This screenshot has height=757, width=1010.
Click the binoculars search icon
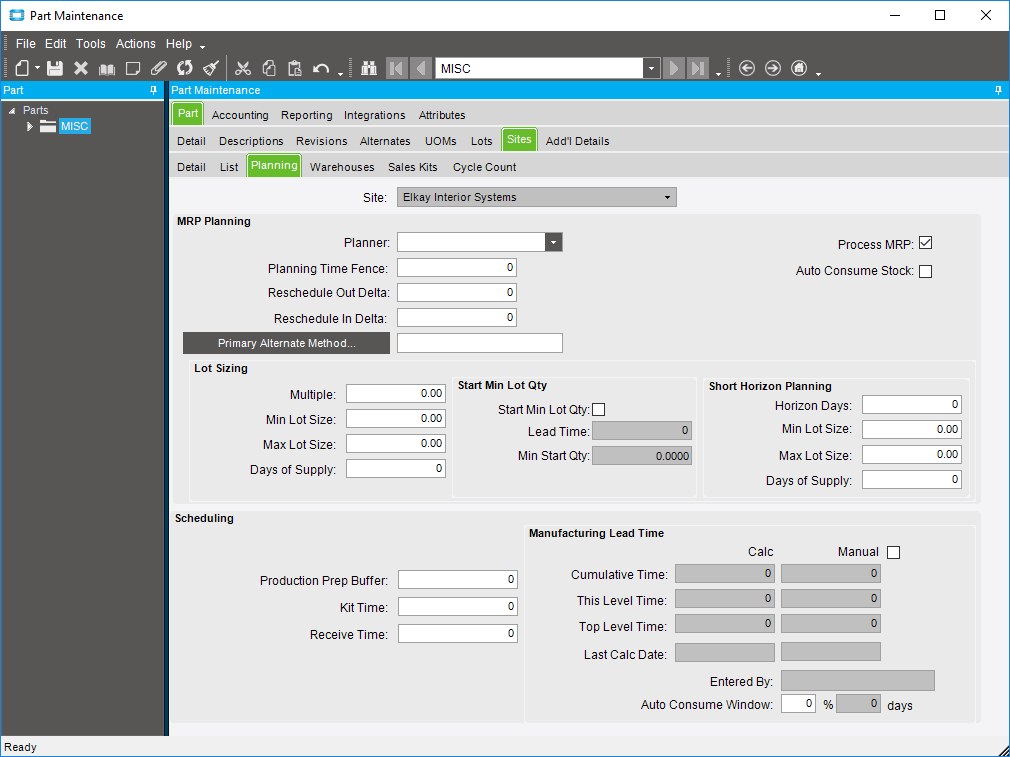click(369, 68)
